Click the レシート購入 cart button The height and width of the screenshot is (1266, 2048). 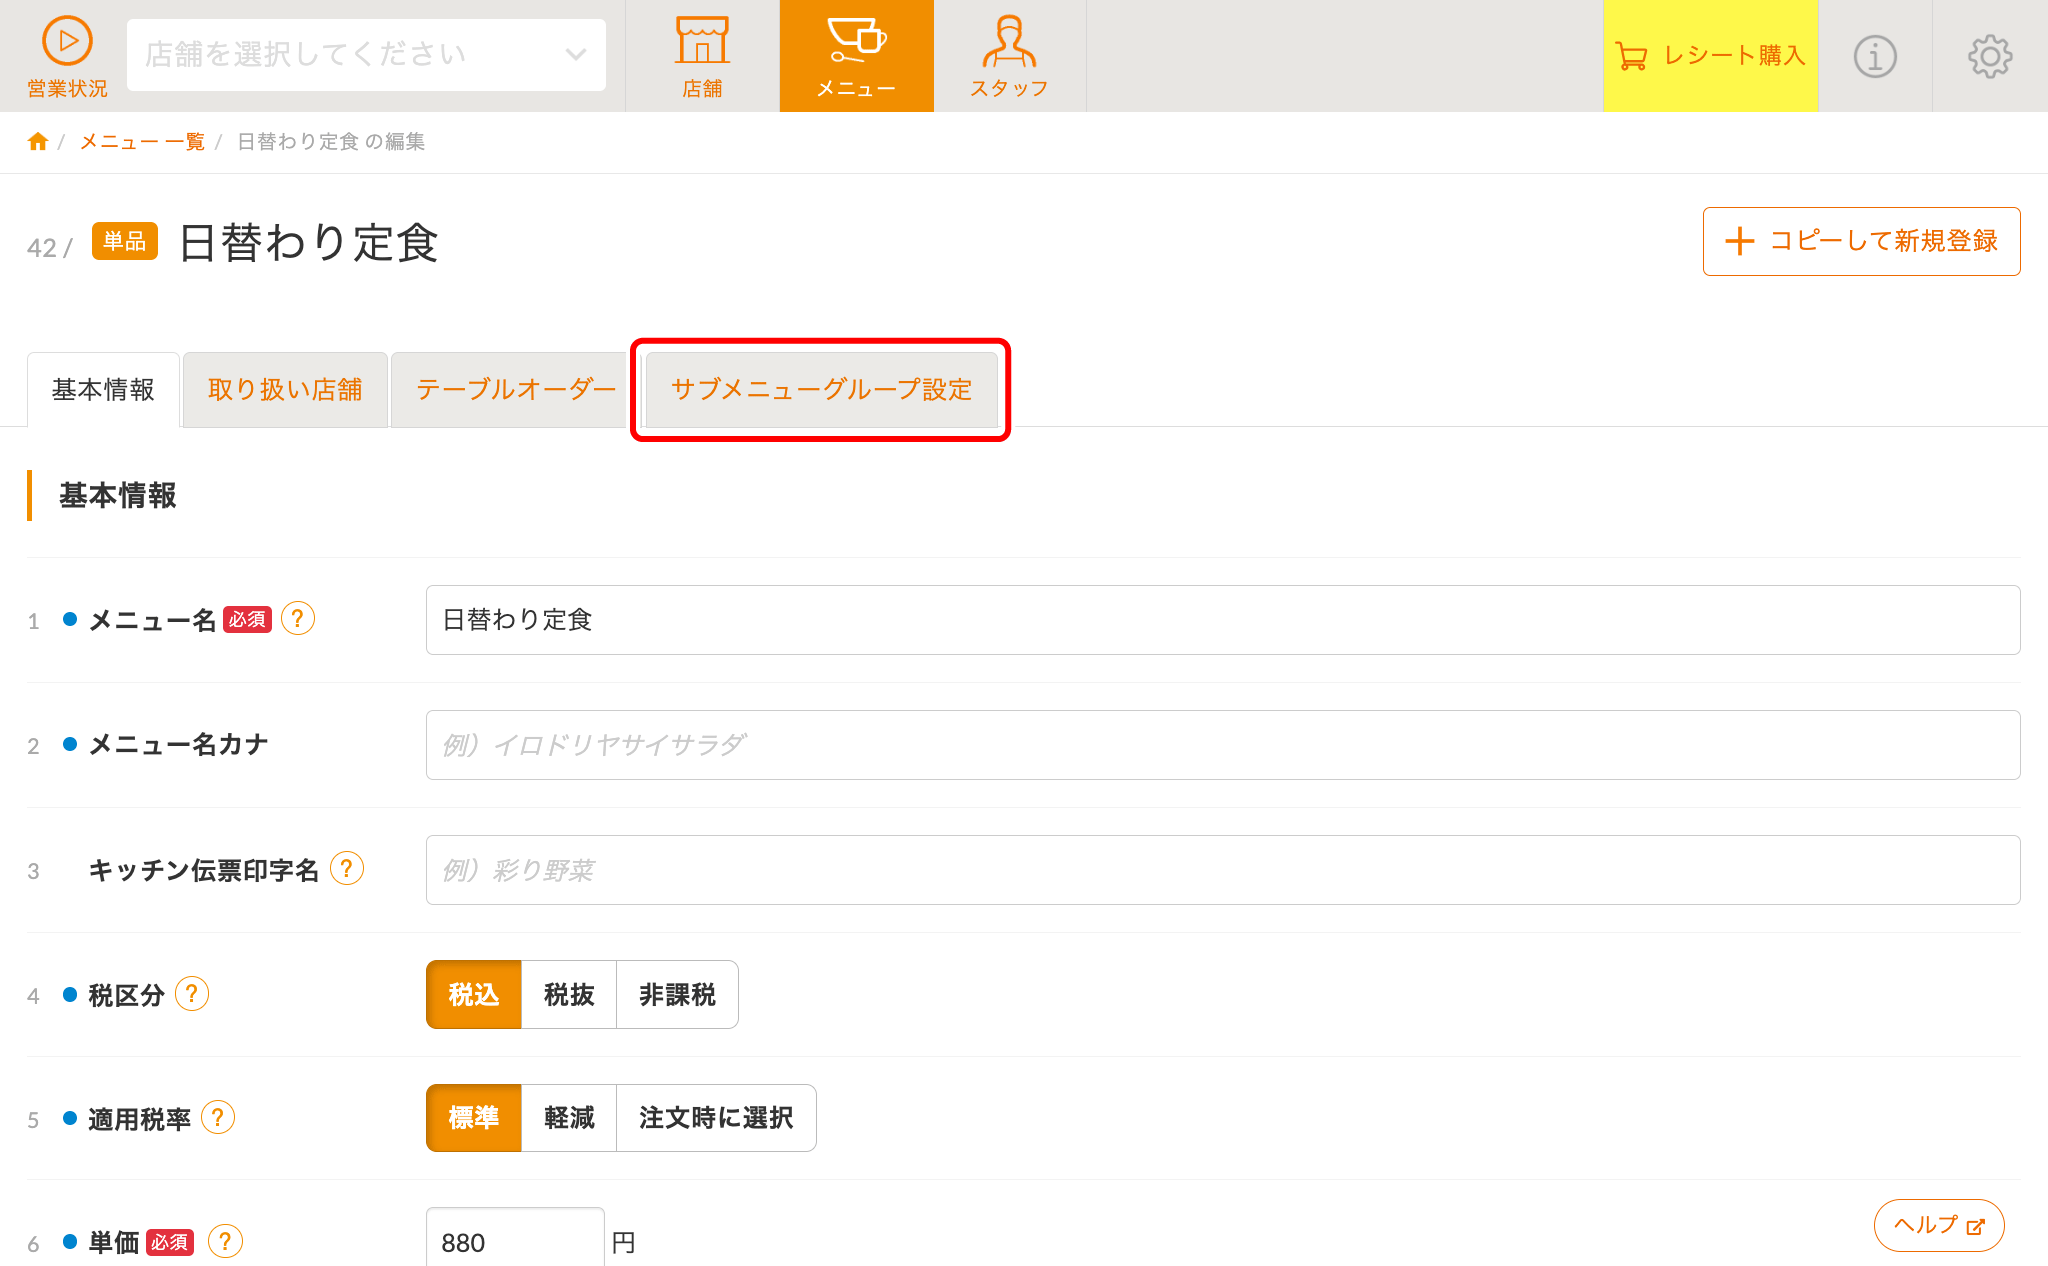(x=1710, y=56)
